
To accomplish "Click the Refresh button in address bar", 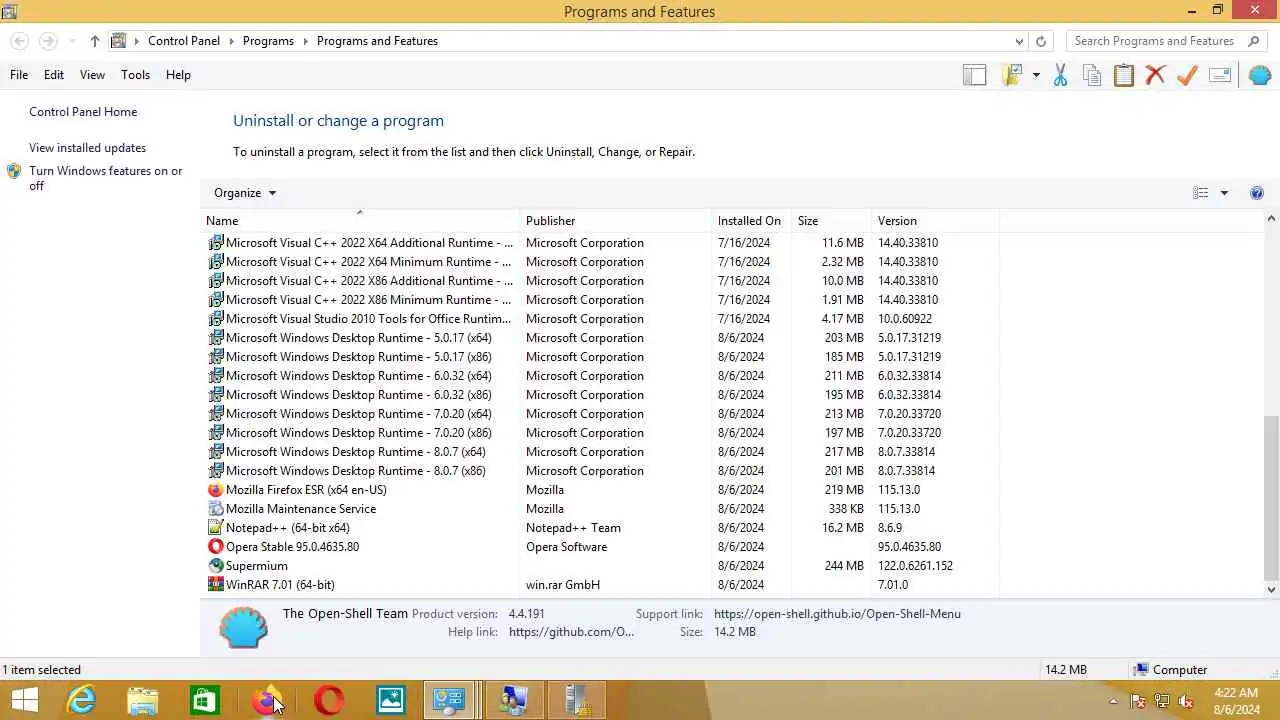I will tap(1041, 41).
